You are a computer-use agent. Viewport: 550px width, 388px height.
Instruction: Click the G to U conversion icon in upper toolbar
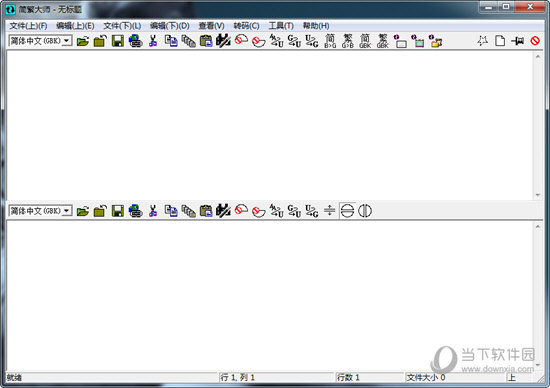pos(294,41)
